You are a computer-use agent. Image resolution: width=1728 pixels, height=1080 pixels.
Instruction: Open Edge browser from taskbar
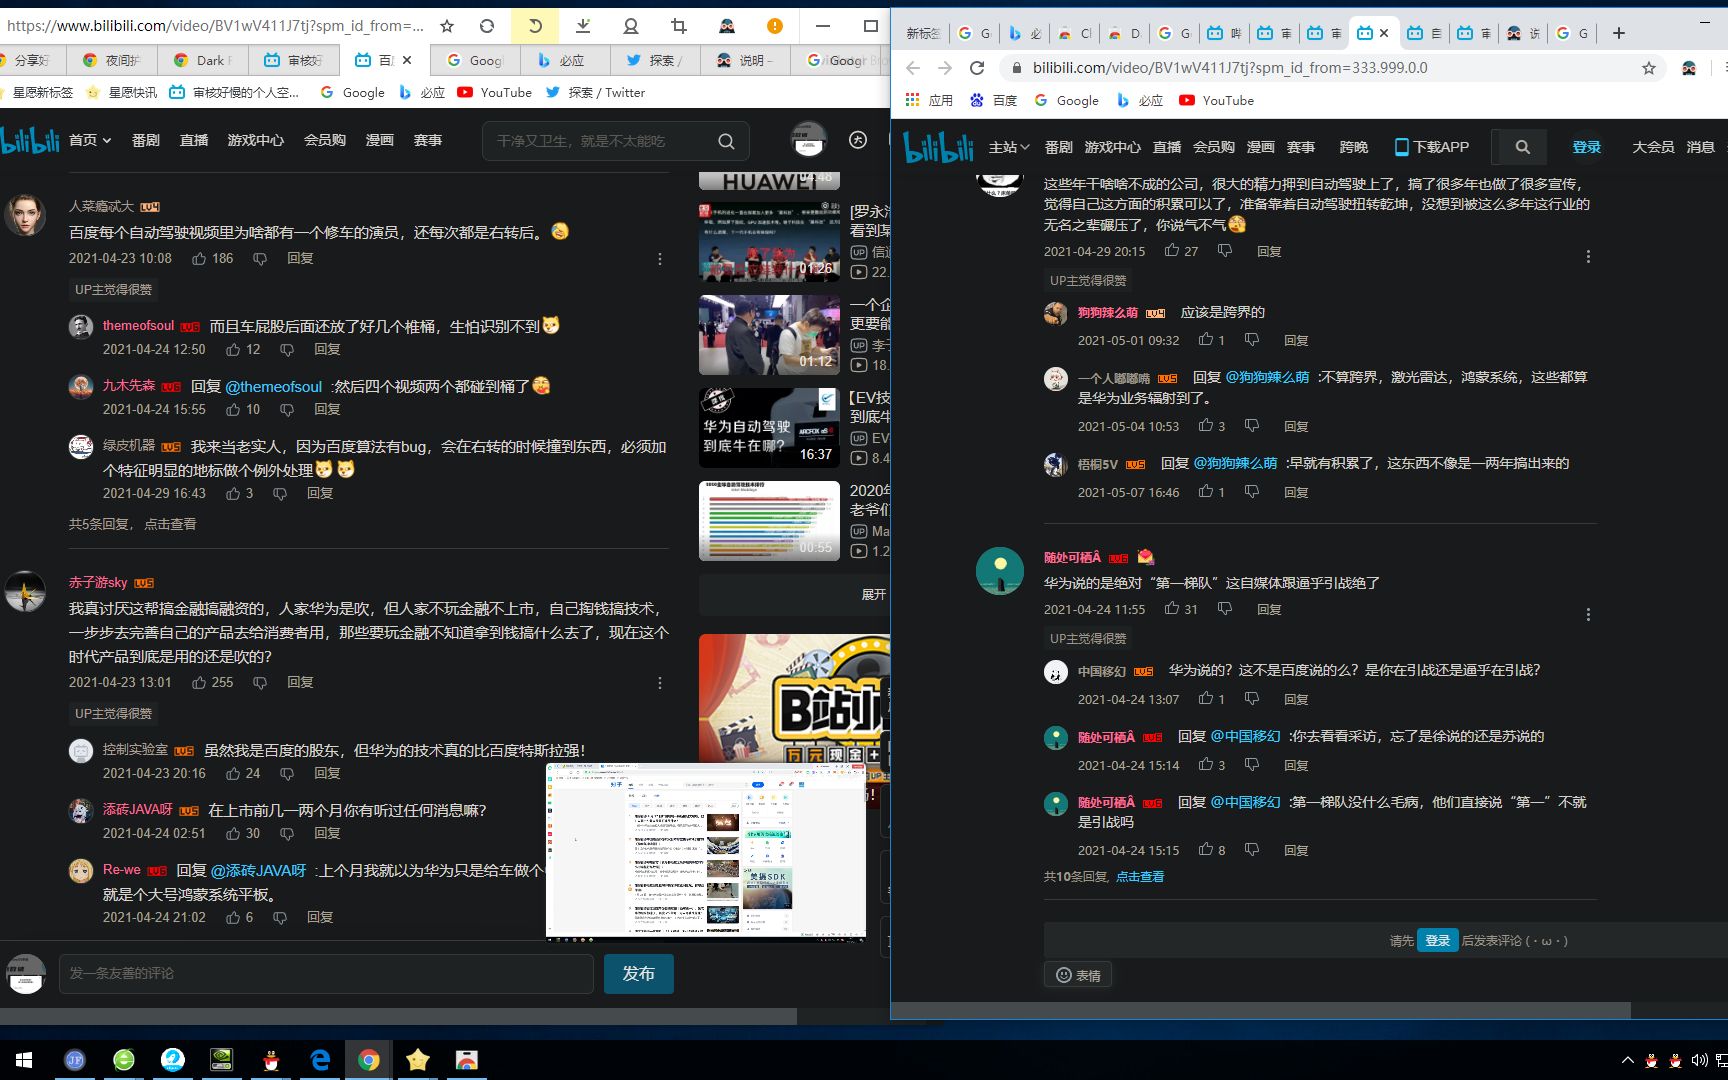tap(320, 1060)
